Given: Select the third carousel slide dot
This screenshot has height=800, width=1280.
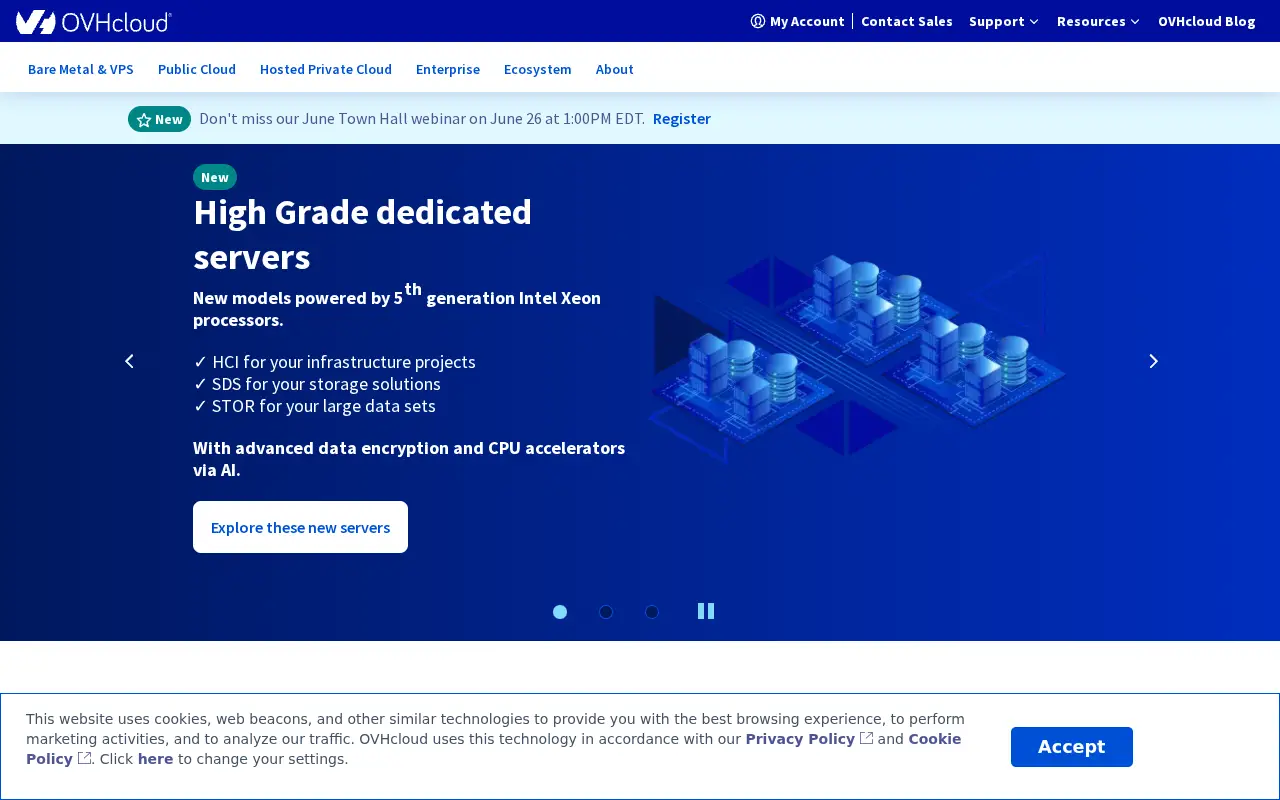Looking at the screenshot, I should click(x=652, y=612).
